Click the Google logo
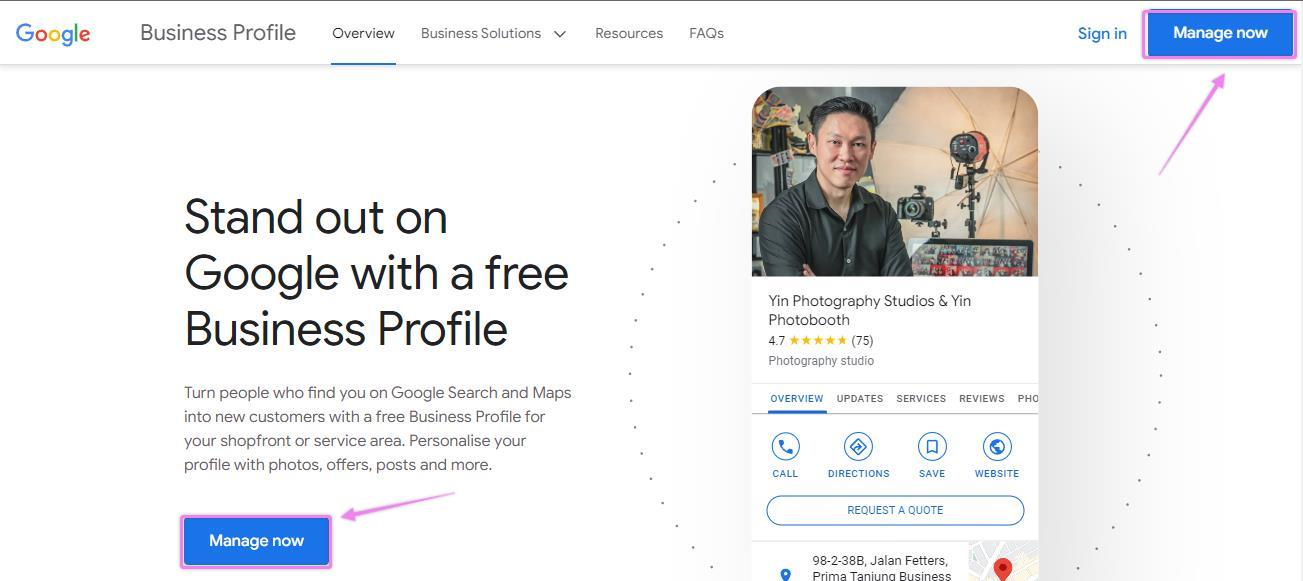The image size is (1303, 581). [x=53, y=33]
